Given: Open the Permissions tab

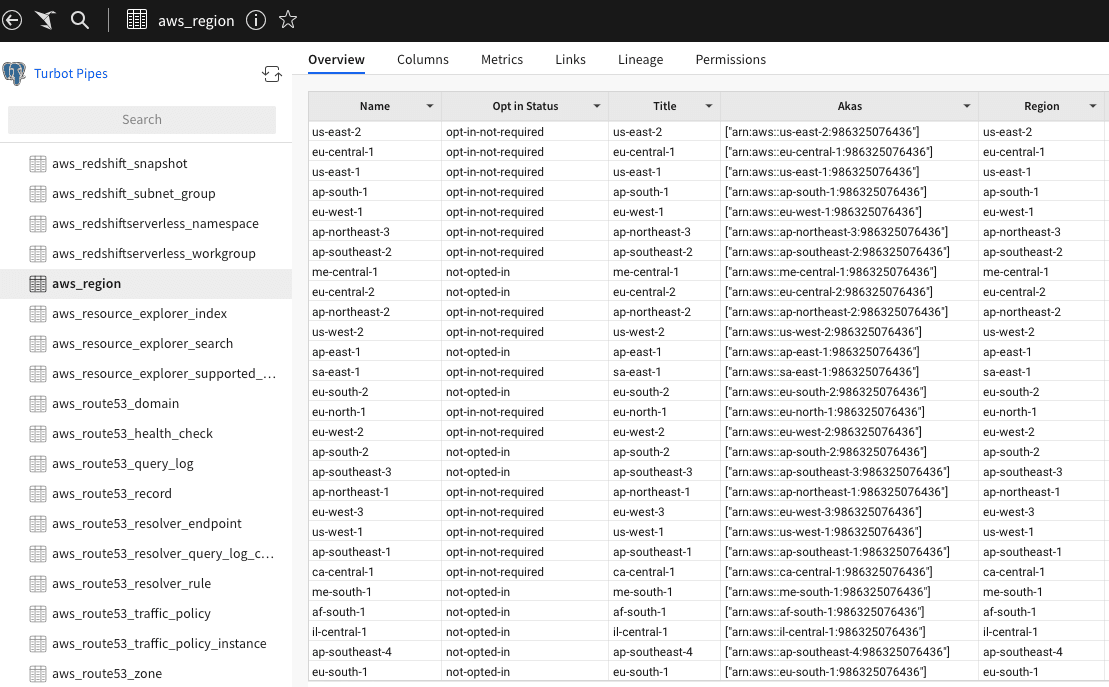Looking at the screenshot, I should coord(731,59).
